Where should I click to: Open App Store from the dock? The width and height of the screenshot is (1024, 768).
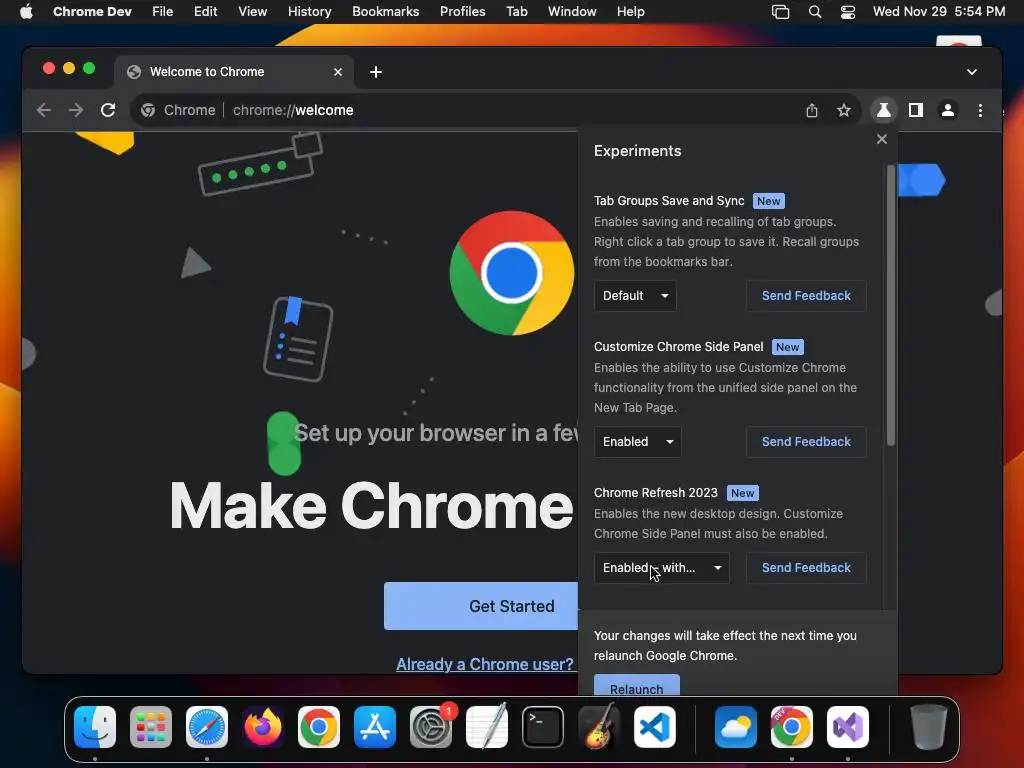(375, 727)
